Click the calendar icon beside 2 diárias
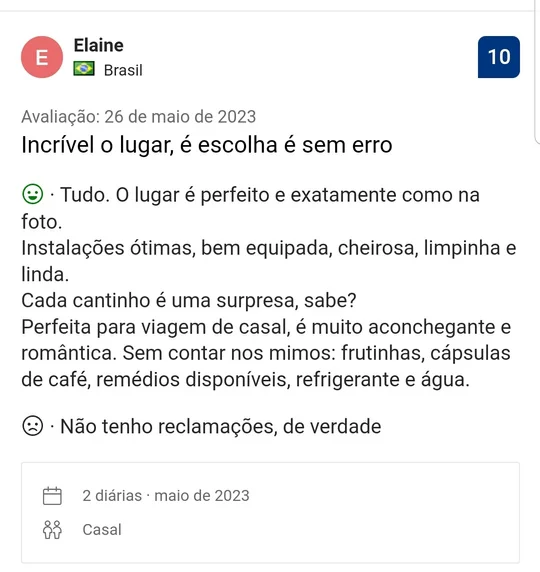Image resolution: width=540 pixels, height=572 pixels. pos(52,496)
